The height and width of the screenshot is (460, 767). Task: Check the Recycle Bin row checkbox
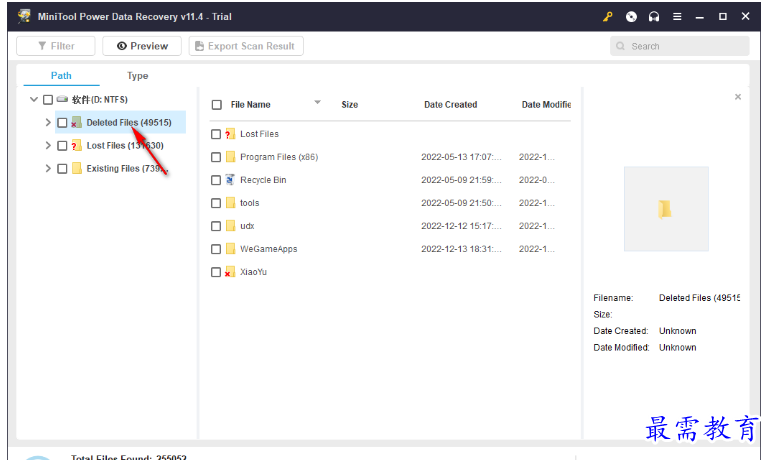click(216, 180)
